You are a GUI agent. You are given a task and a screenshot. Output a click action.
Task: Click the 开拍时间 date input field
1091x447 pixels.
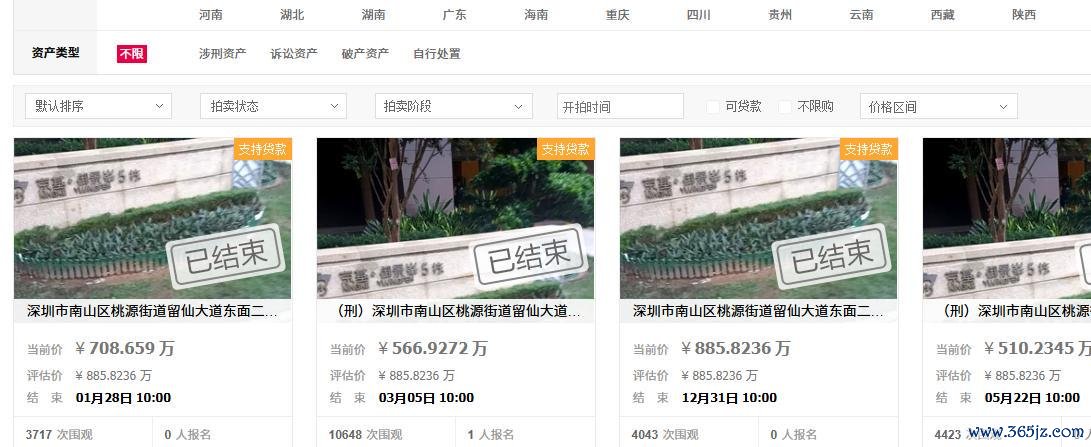pyautogui.click(x=620, y=106)
